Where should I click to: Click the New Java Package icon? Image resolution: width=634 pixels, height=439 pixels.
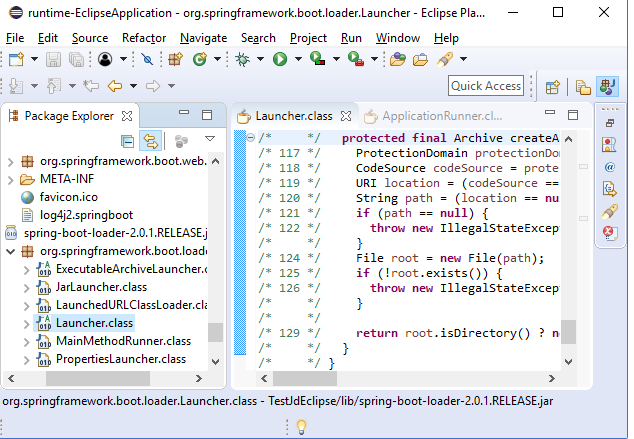point(175,59)
